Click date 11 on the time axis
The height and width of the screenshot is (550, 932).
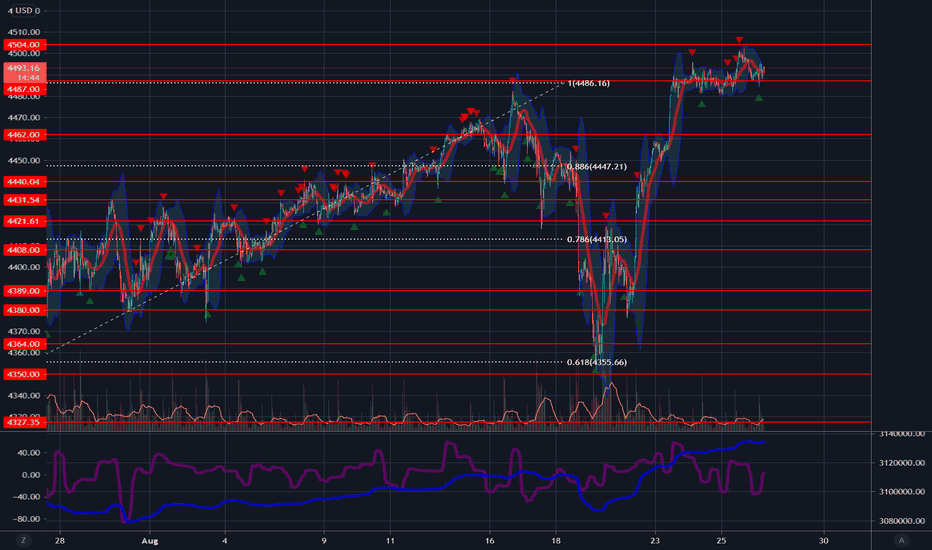pos(390,540)
